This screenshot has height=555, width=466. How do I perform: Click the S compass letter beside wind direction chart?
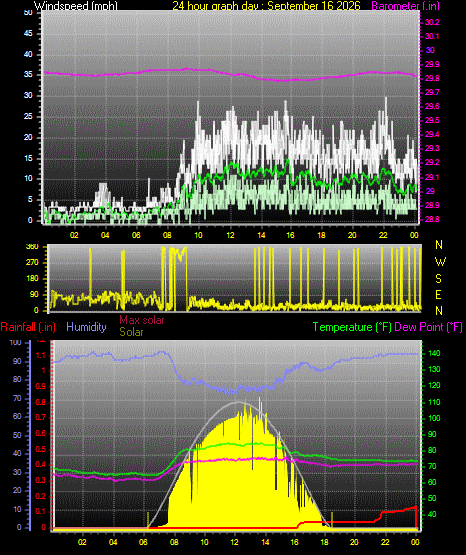pos(438,279)
